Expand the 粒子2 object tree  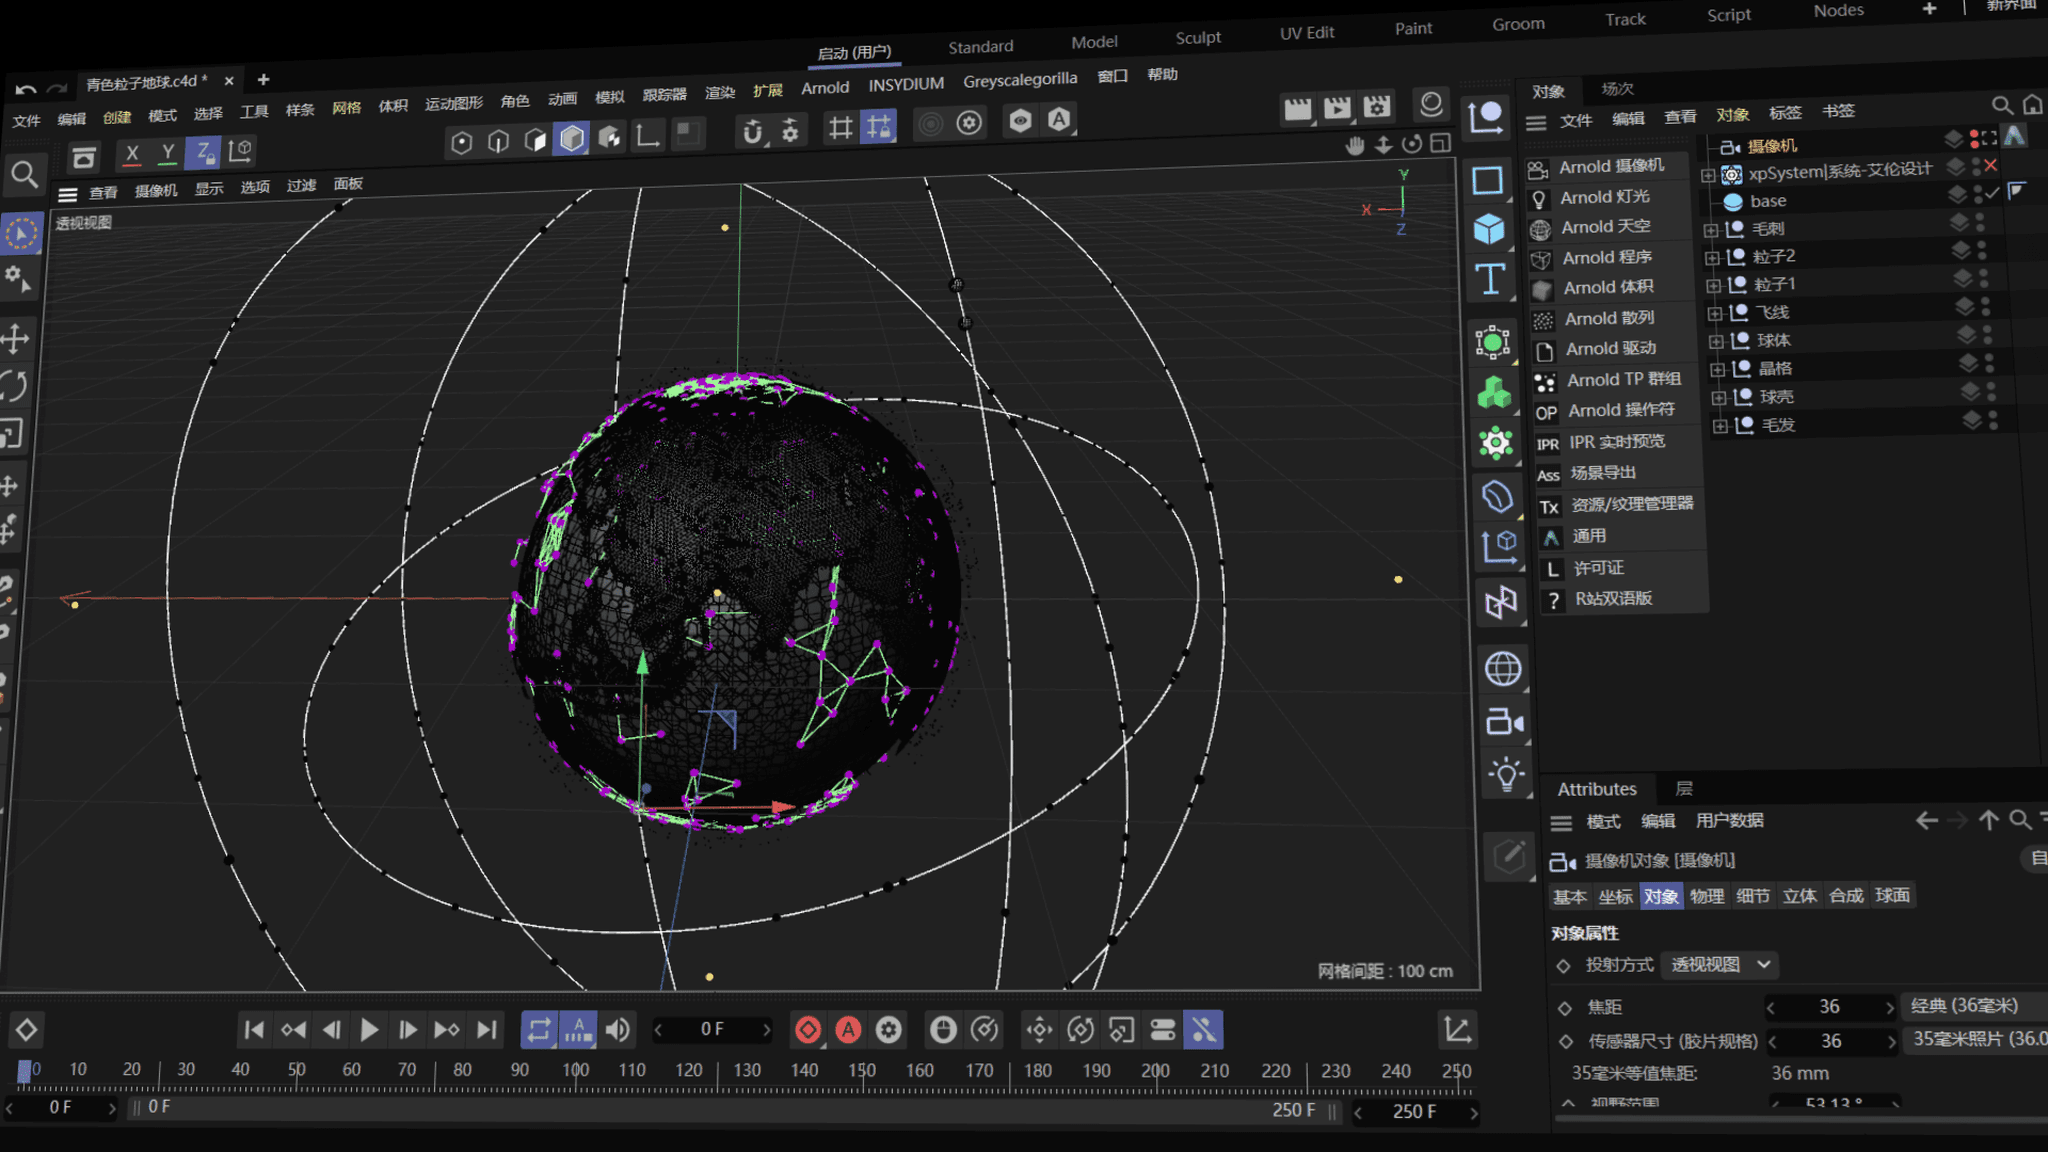coord(1712,258)
